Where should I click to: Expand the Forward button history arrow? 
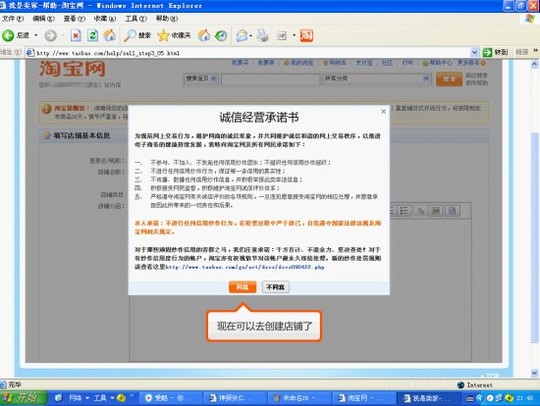tap(63, 35)
